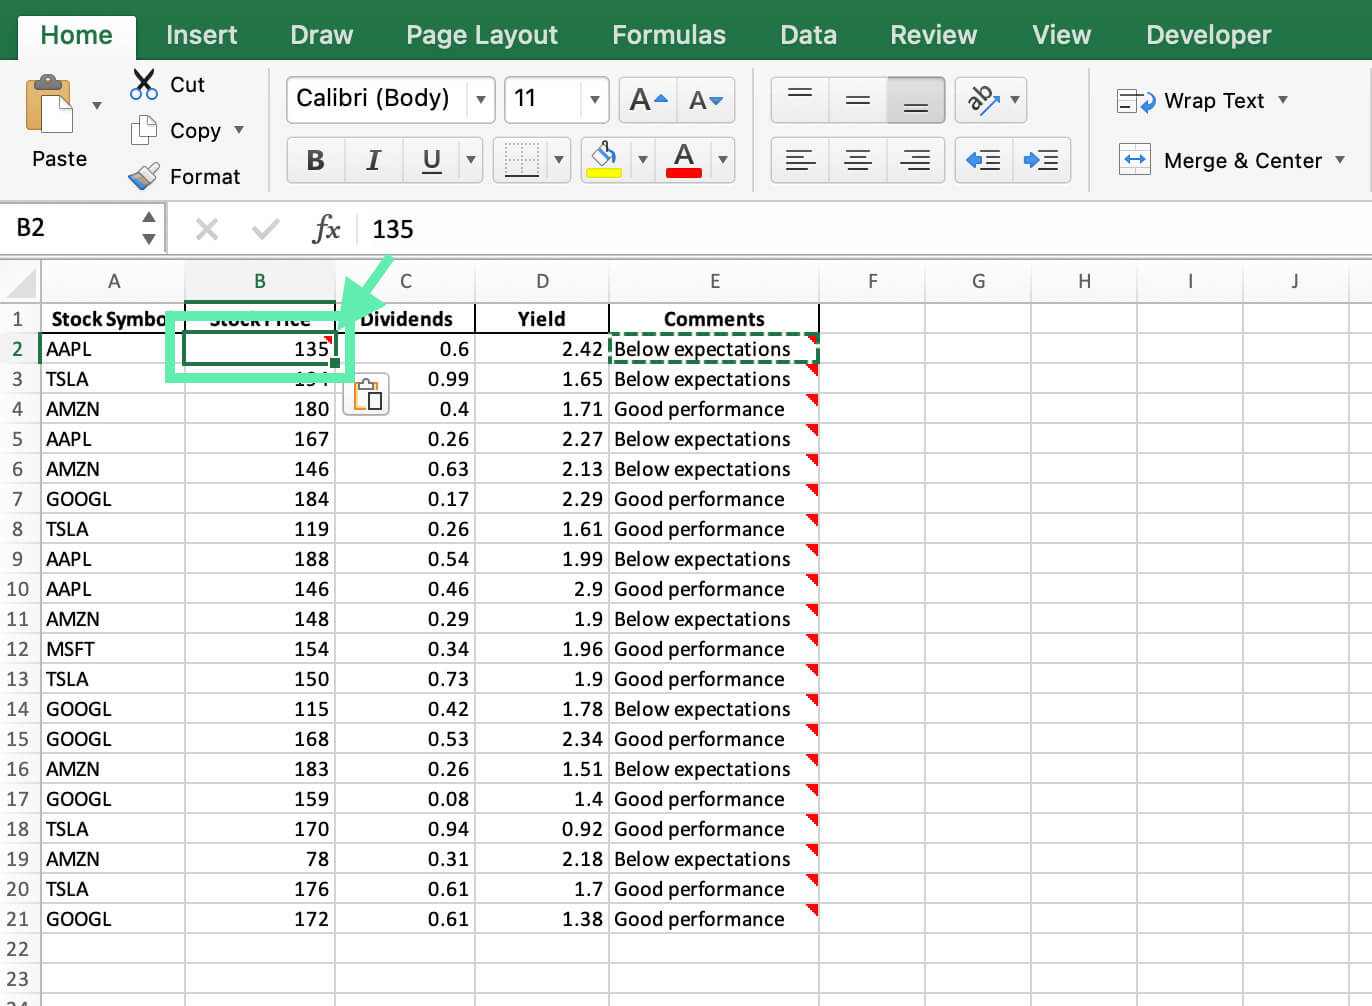Apply red font color
This screenshot has width=1372, height=1006.
coord(684,160)
